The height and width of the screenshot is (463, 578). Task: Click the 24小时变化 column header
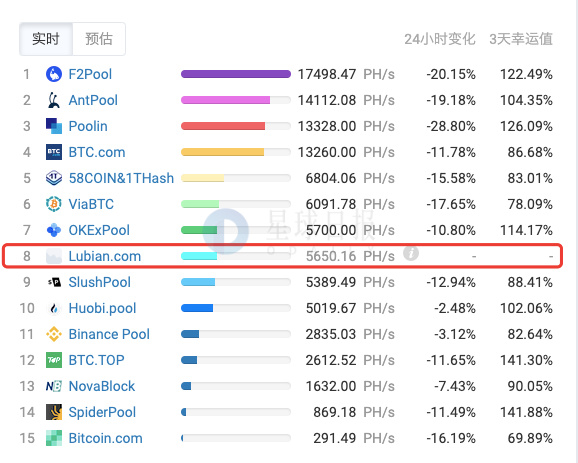click(440, 39)
